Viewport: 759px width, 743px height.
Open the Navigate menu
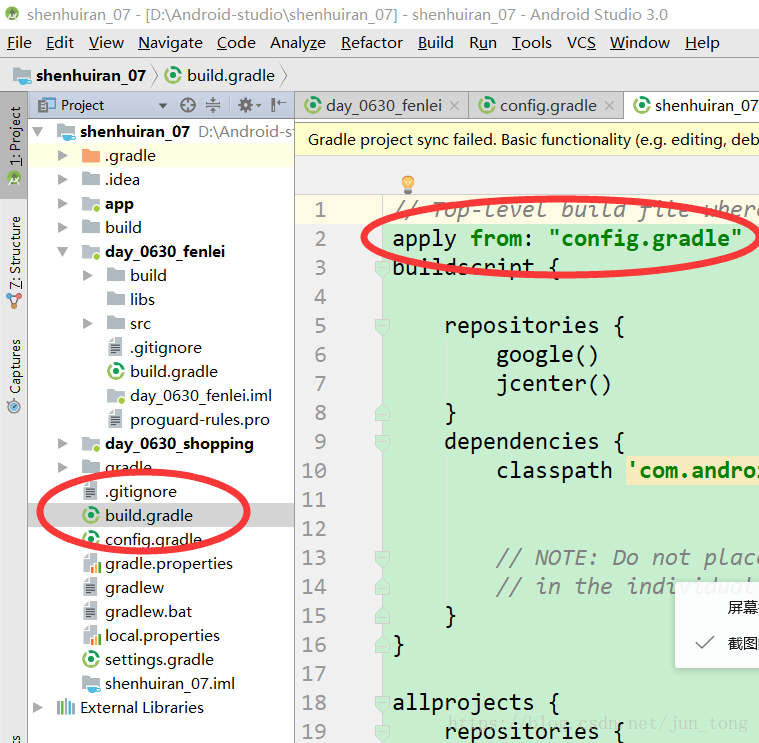[x=170, y=43]
